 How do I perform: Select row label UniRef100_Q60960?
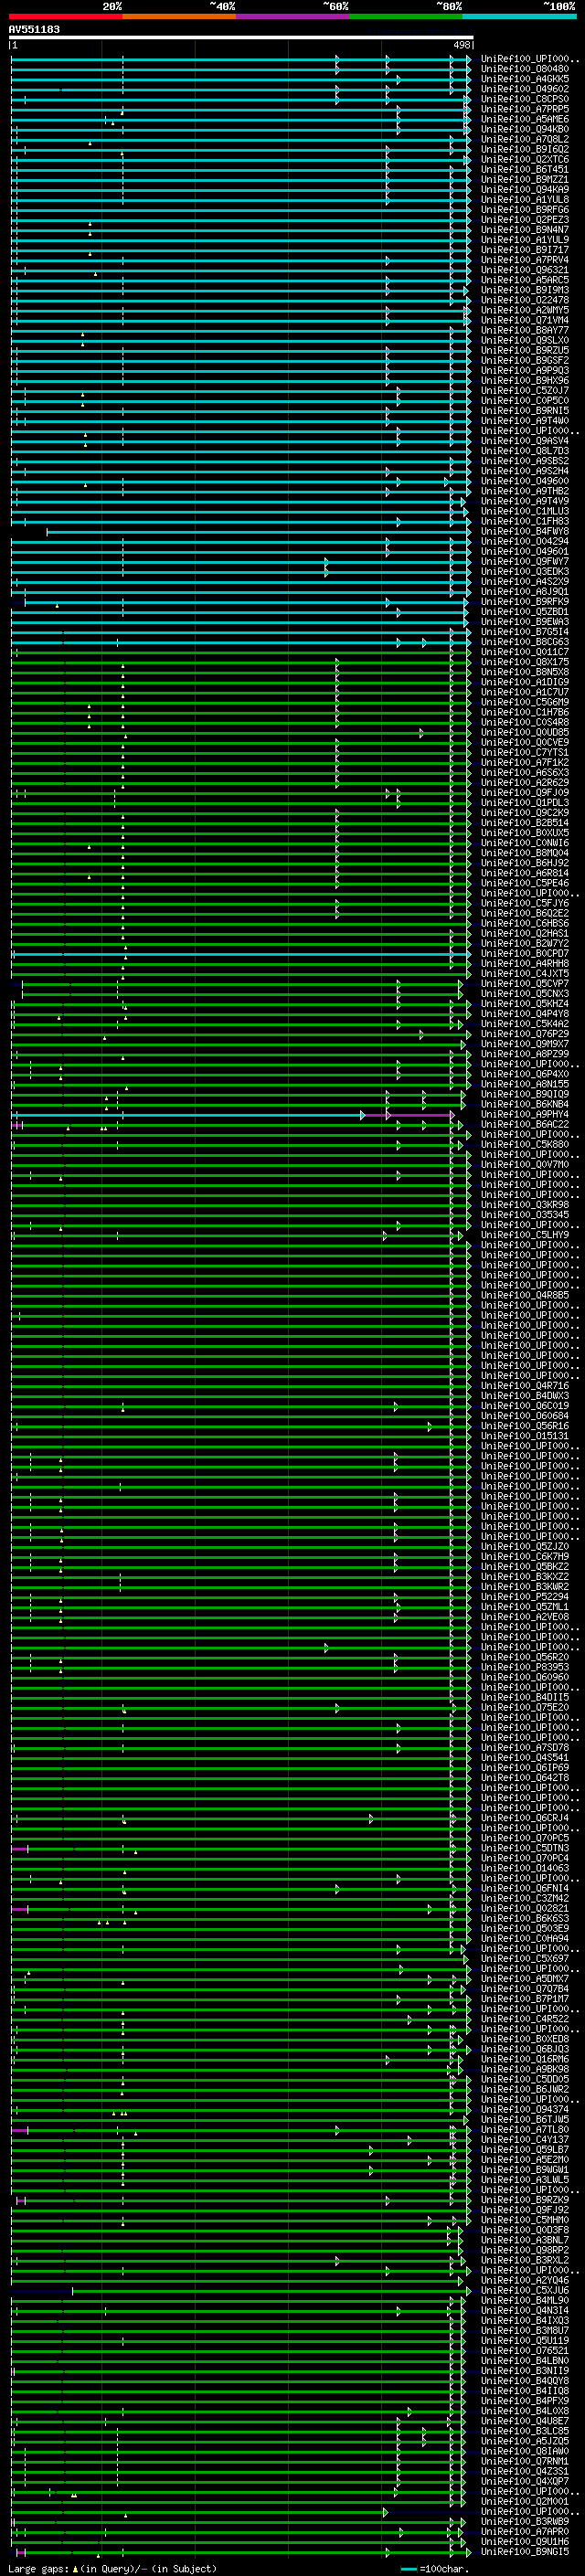pyautogui.click(x=525, y=1677)
